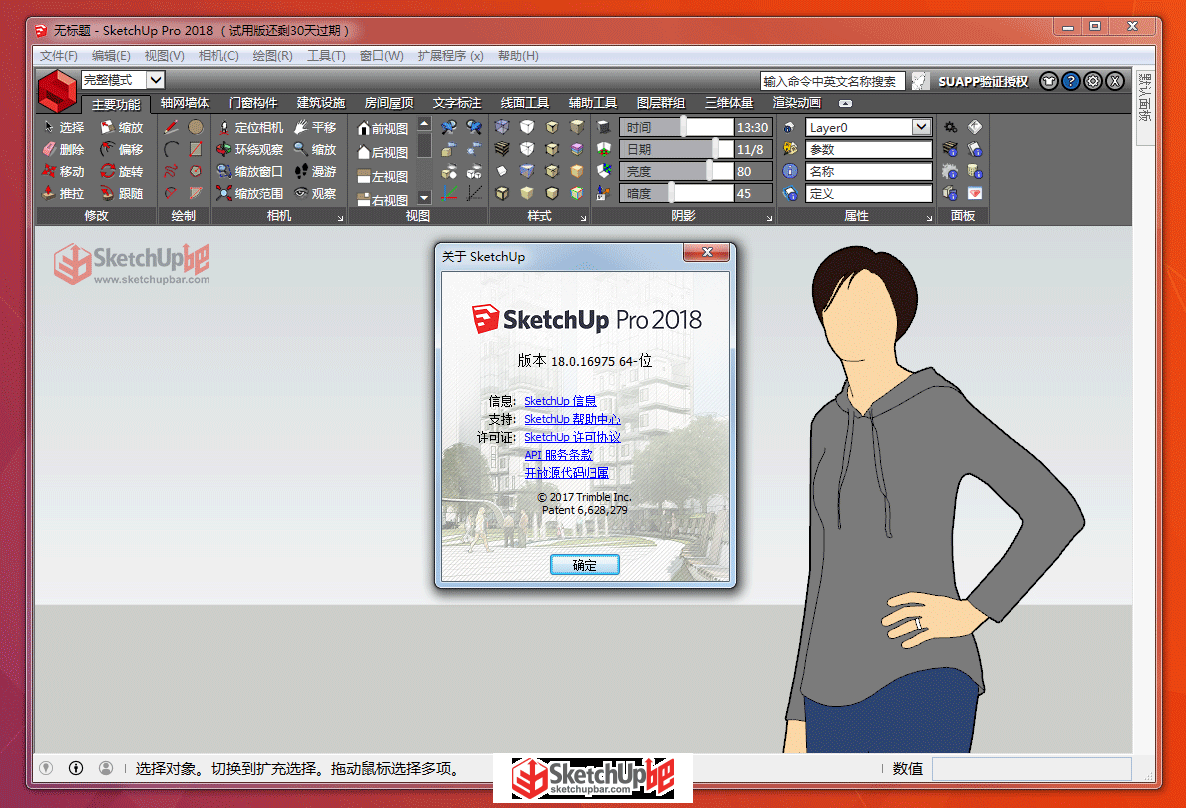Viewport: 1186px width, 808px height.
Task: Click the SUAPP red cube logo
Action: pyautogui.click(x=57, y=91)
